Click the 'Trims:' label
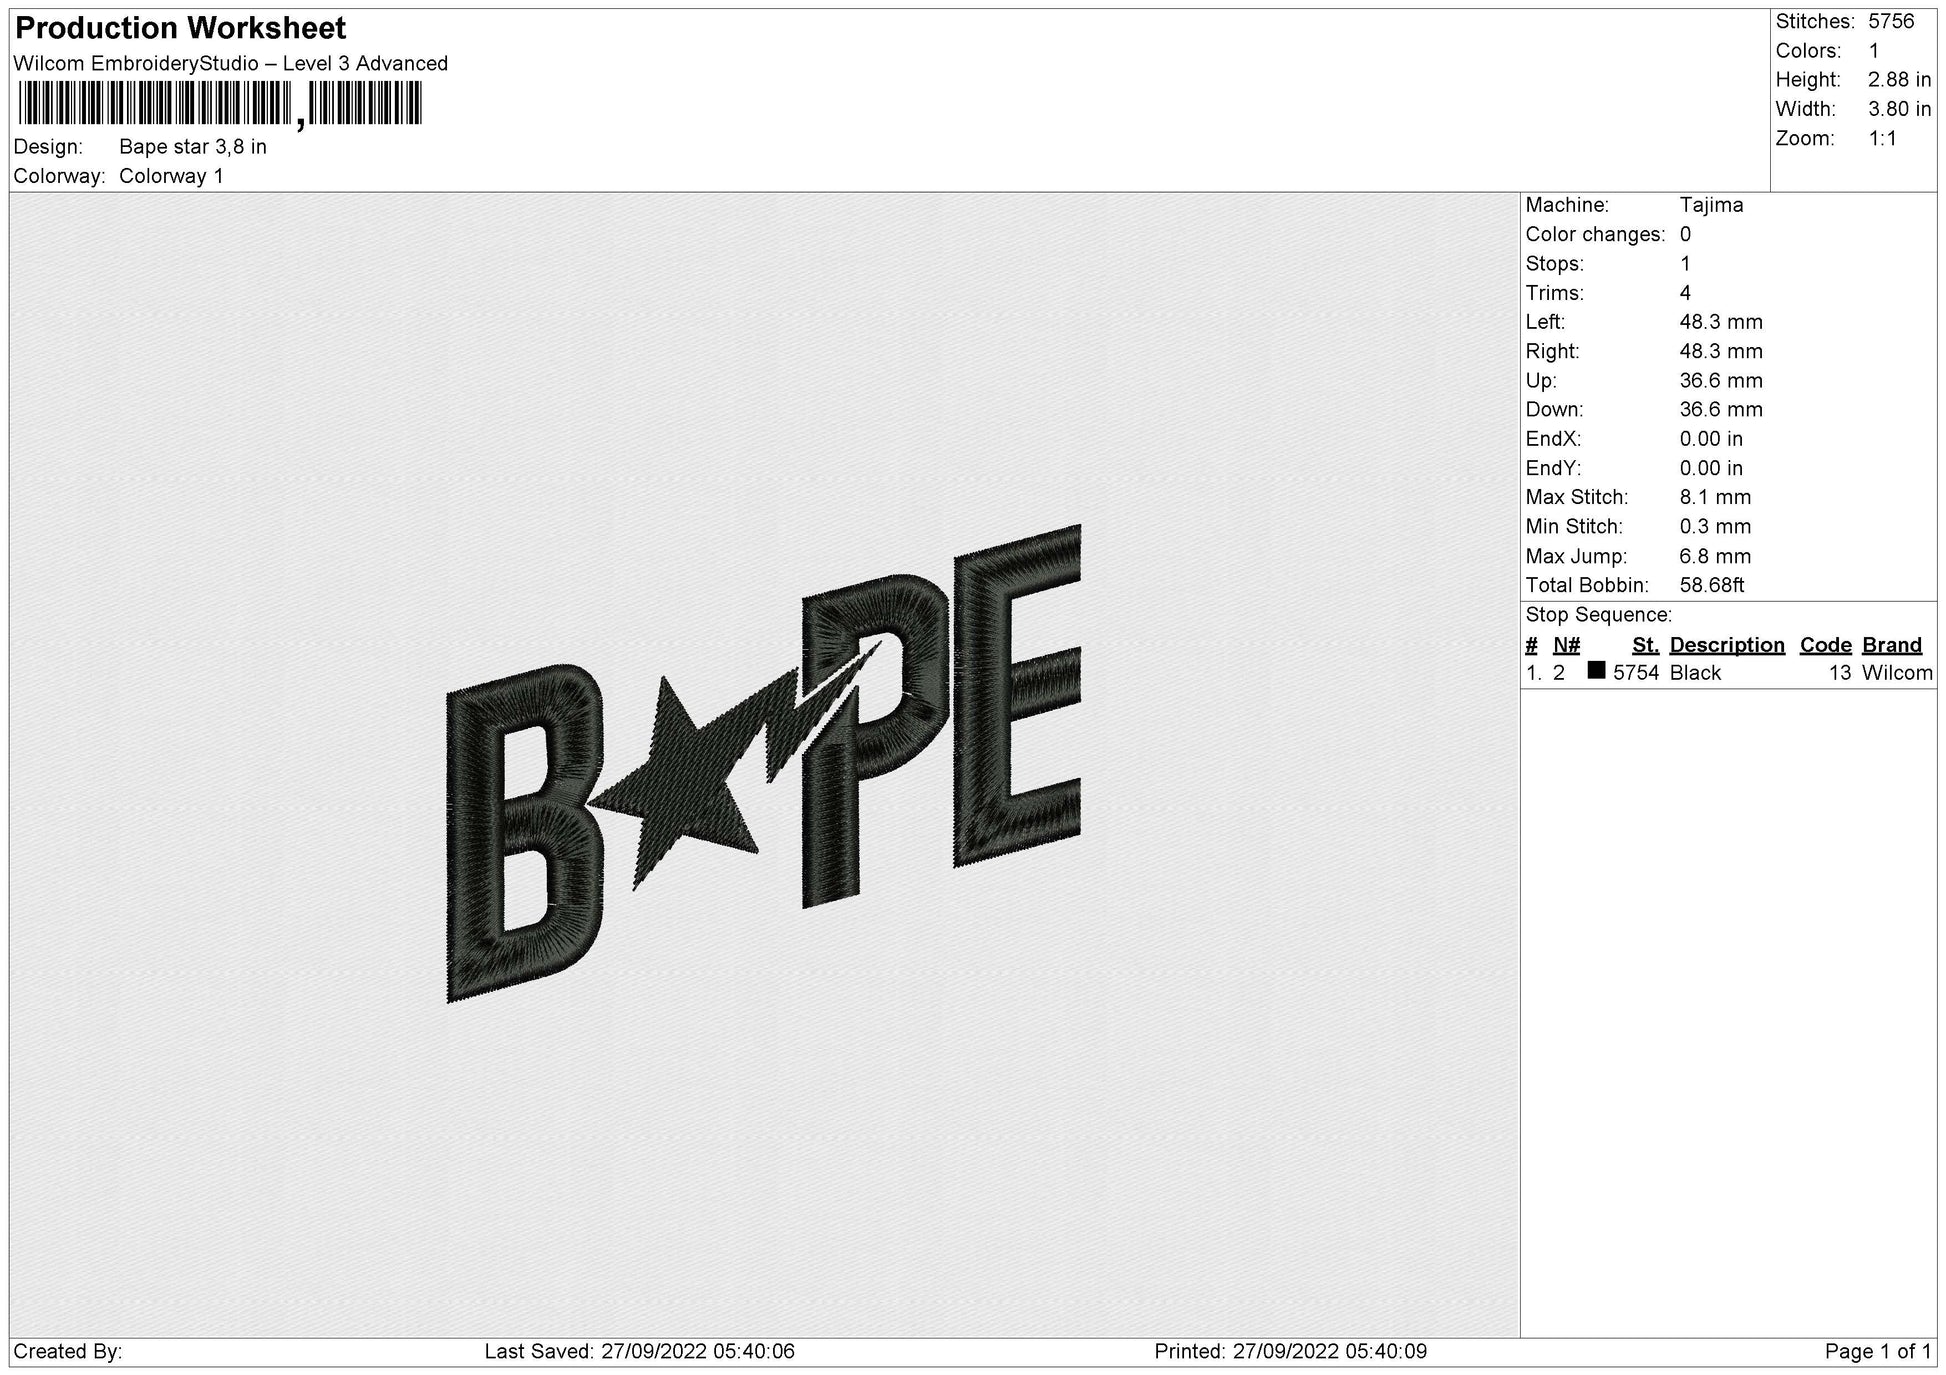The height and width of the screenshot is (1375, 1946). pyautogui.click(x=1555, y=293)
